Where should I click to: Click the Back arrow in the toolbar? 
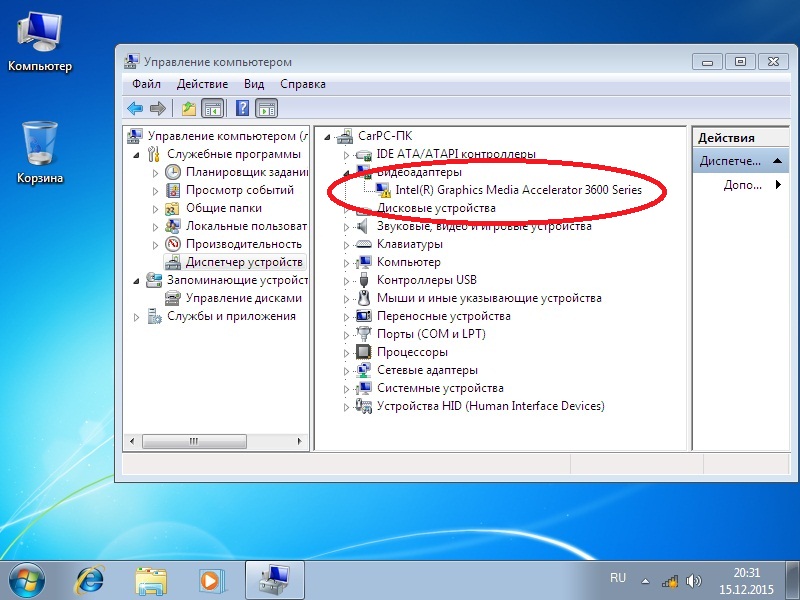coord(135,108)
